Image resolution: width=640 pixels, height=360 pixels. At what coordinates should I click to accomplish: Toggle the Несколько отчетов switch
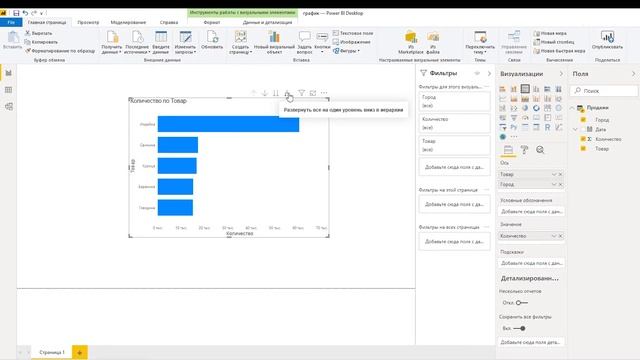pyautogui.click(x=521, y=303)
